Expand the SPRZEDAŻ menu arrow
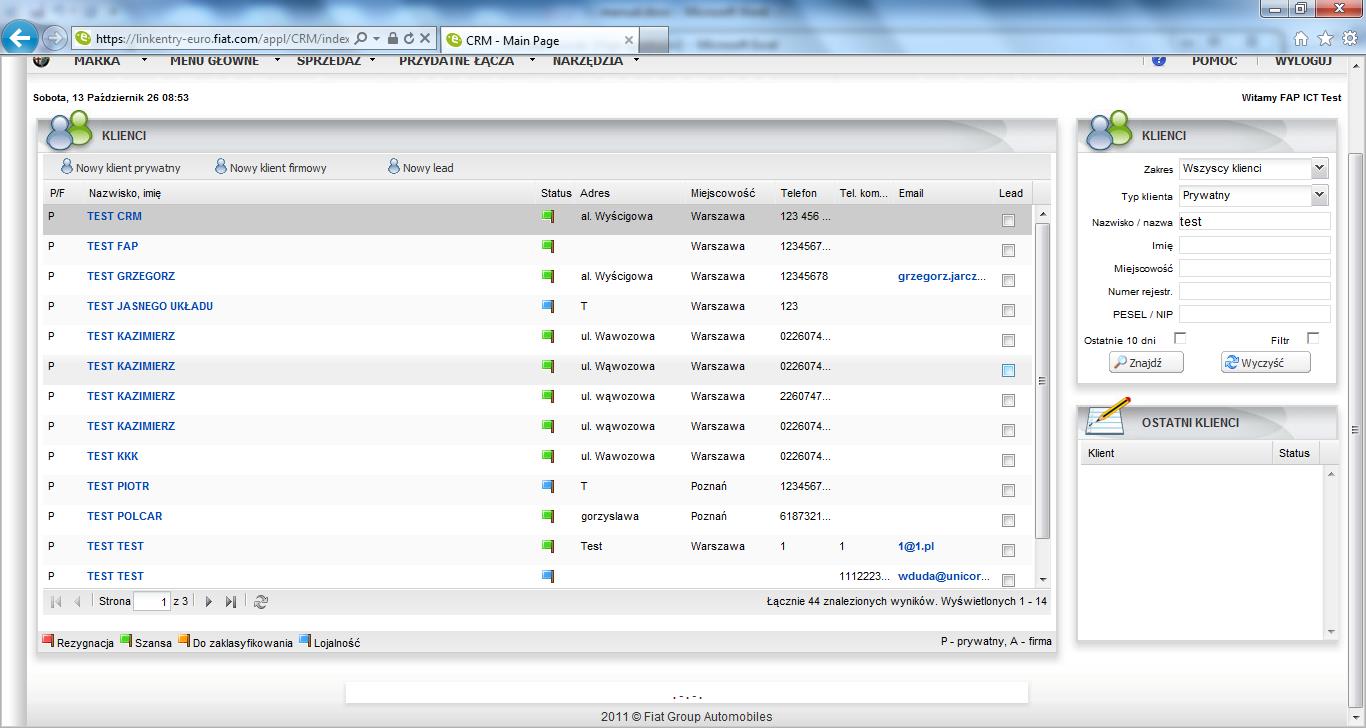1366x728 pixels. click(373, 60)
